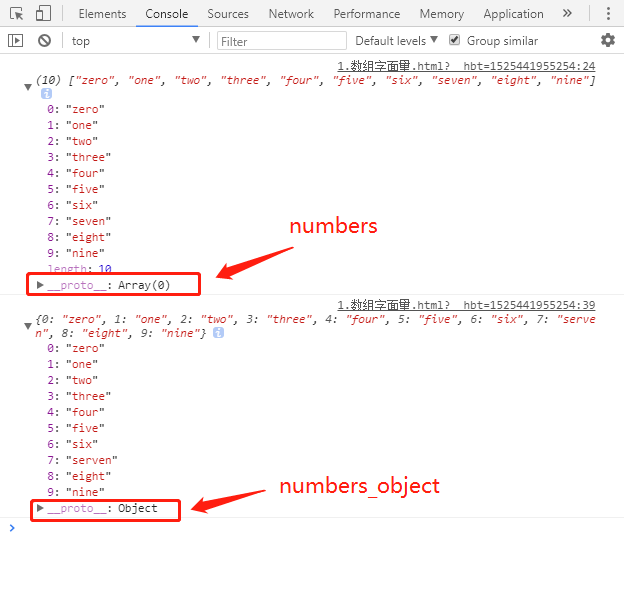The image size is (624, 601).
Task: Open source link ending in :39
Action: pyautogui.click(x=466, y=305)
